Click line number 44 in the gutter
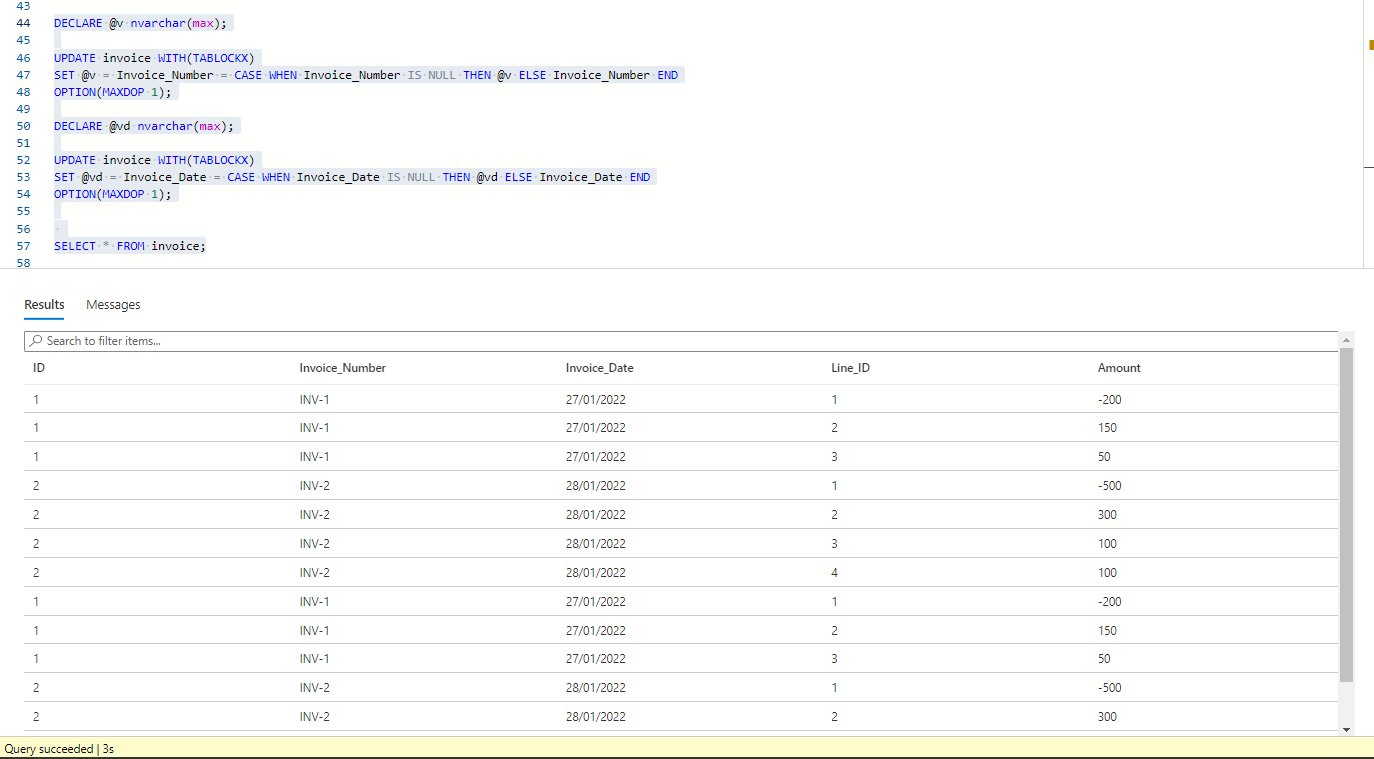 tap(24, 23)
